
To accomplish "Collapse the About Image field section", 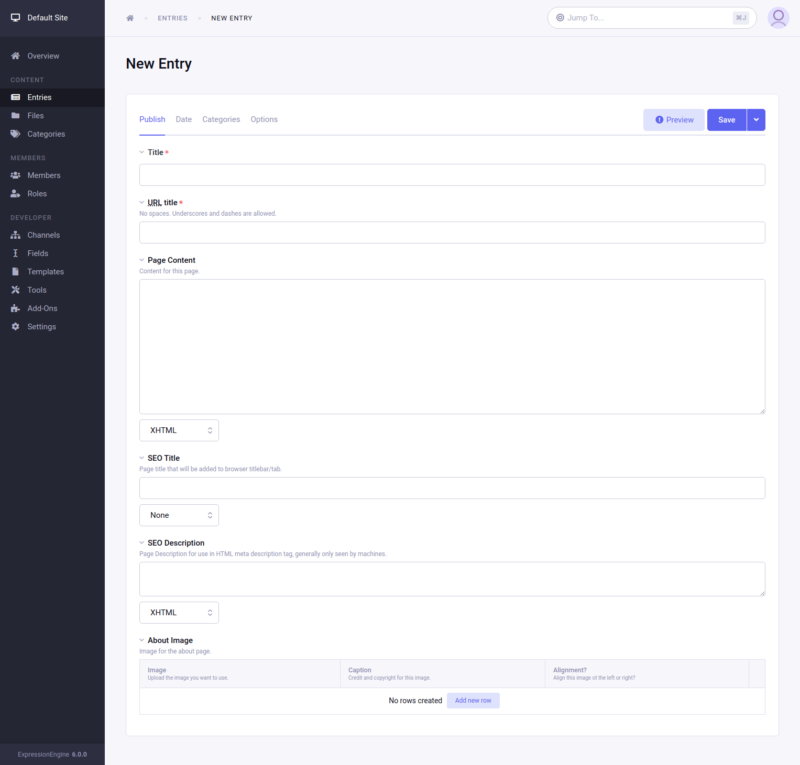I will pos(142,640).
